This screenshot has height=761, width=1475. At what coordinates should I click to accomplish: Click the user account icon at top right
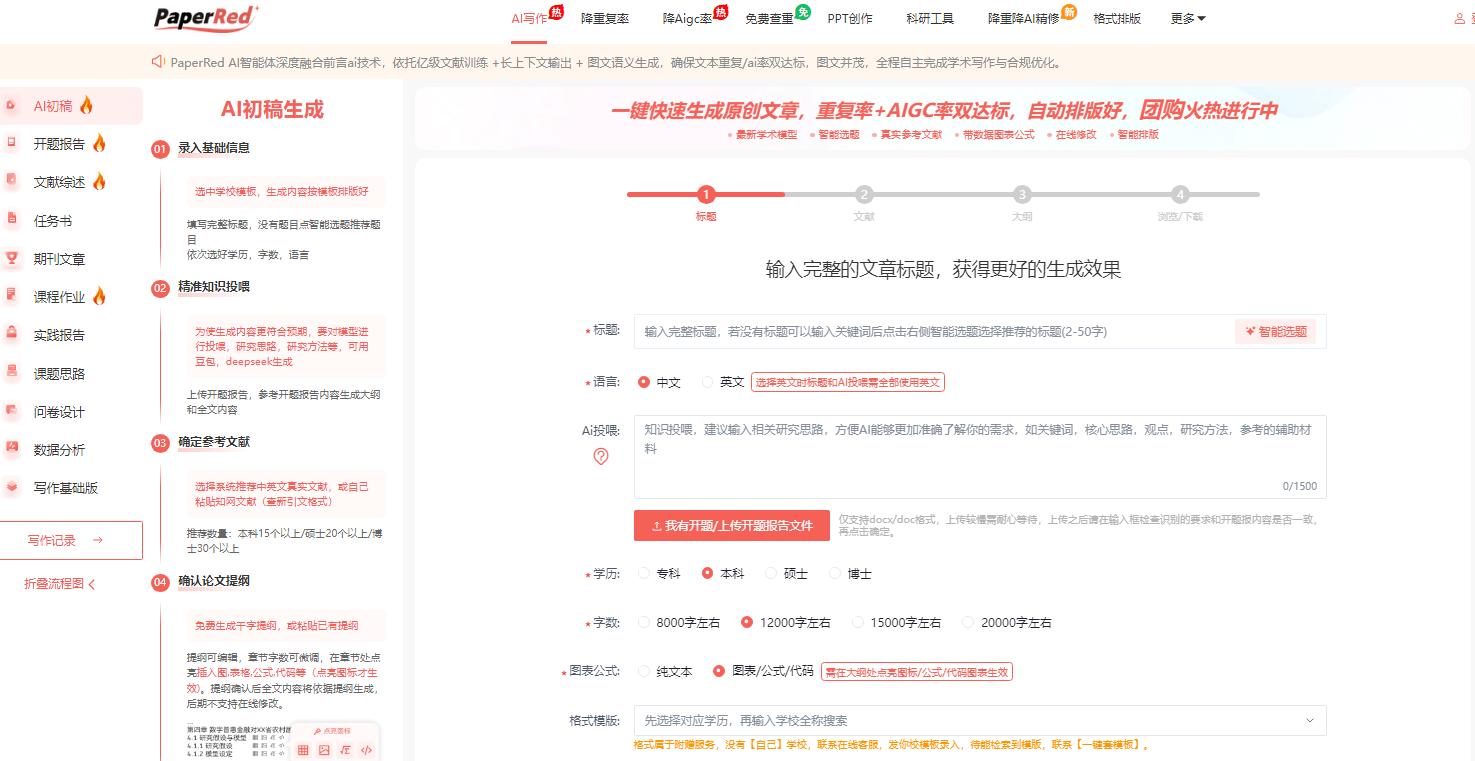pos(1459,18)
